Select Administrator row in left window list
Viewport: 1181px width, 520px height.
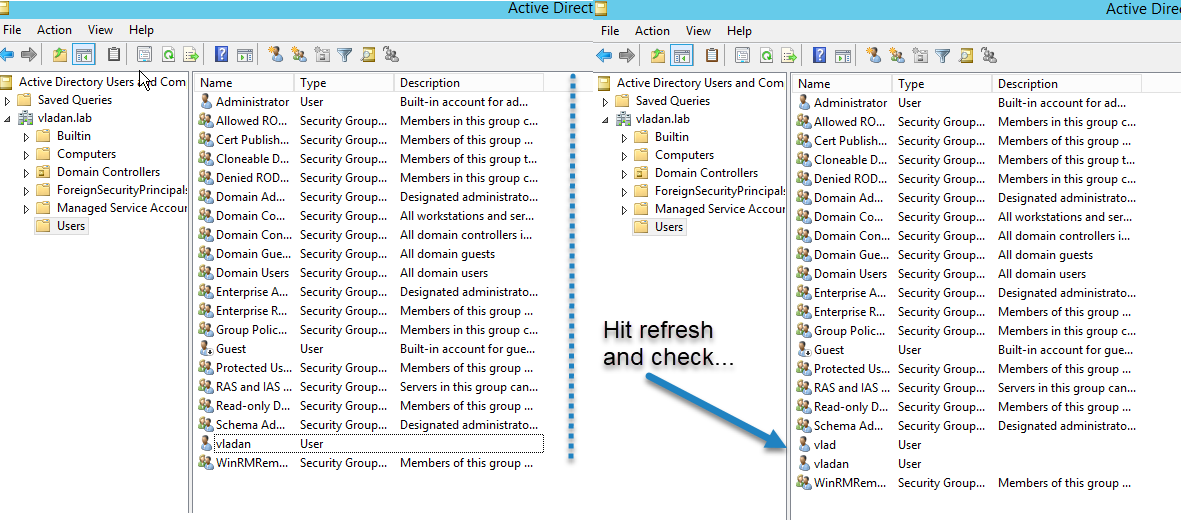pos(369,102)
